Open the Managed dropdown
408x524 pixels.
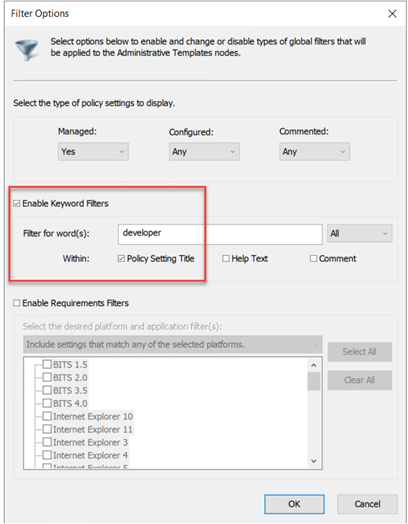[93, 152]
